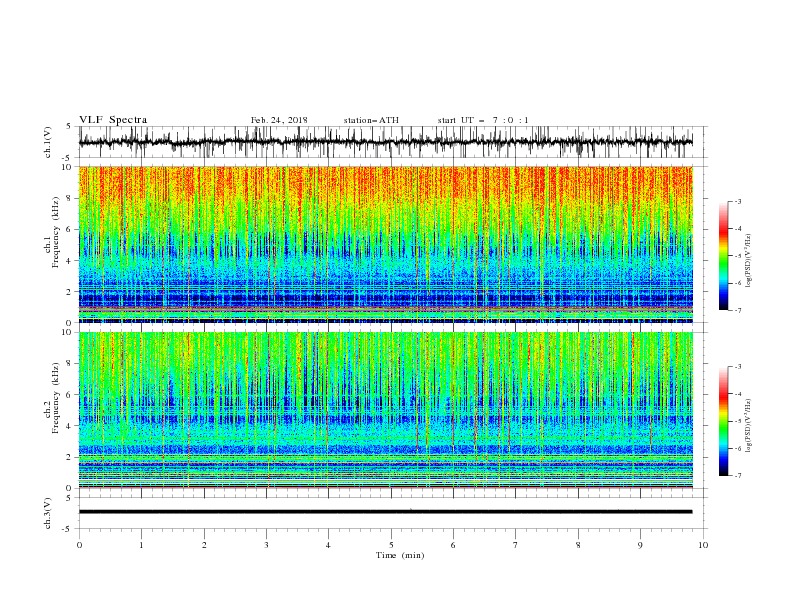The height and width of the screenshot is (612, 792).
Task: Click the ch.2 spectrogram color scale bar
Action: pyautogui.click(x=724, y=421)
